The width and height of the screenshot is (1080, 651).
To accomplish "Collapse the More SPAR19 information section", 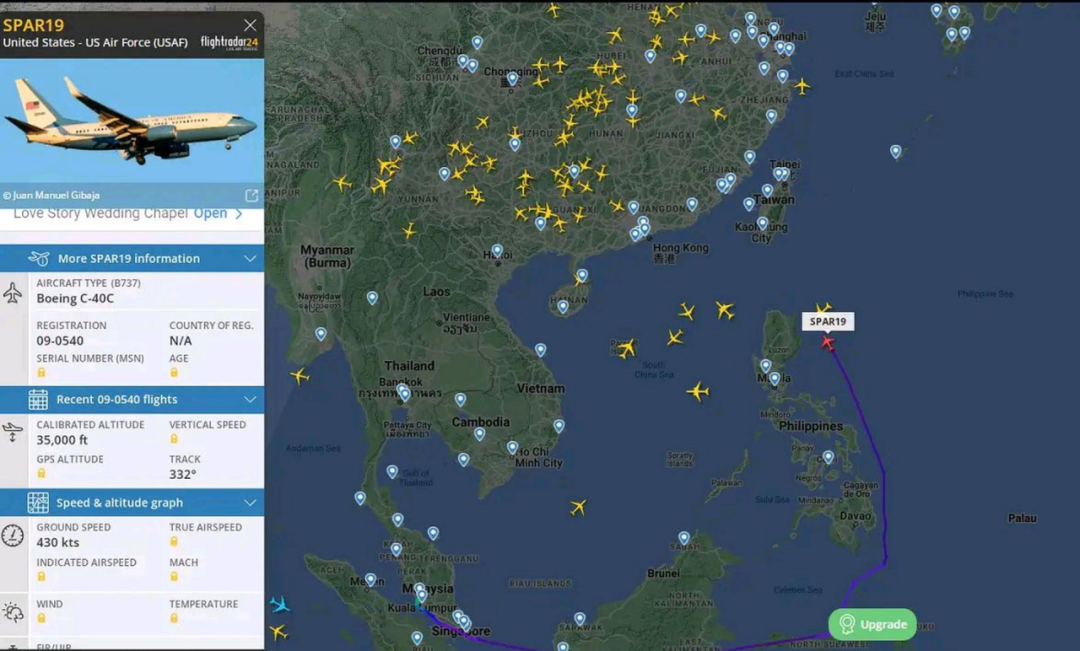I will tap(252, 257).
